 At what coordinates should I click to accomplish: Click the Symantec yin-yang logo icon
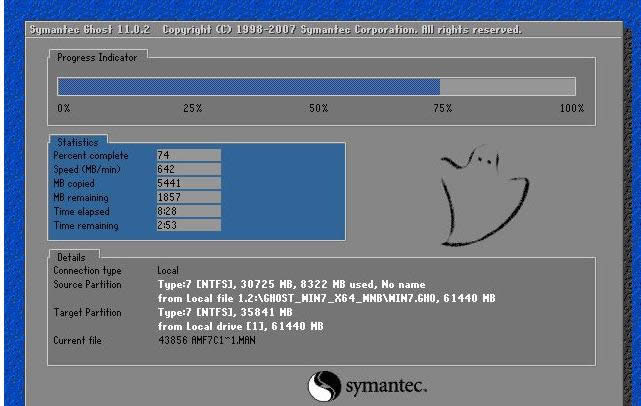coord(325,386)
